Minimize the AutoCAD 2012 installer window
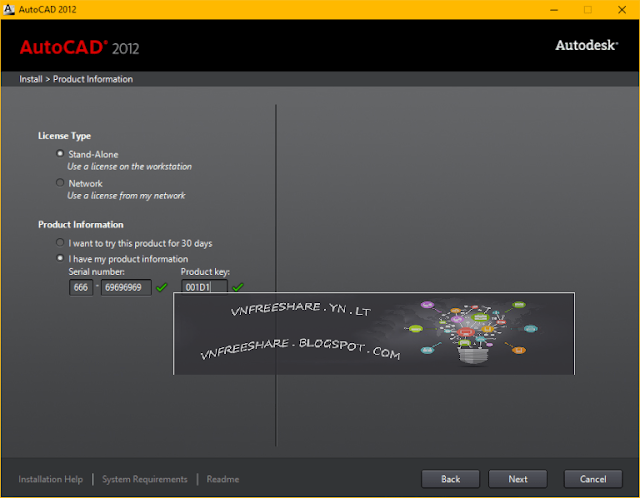640x498 pixels. tap(554, 10)
